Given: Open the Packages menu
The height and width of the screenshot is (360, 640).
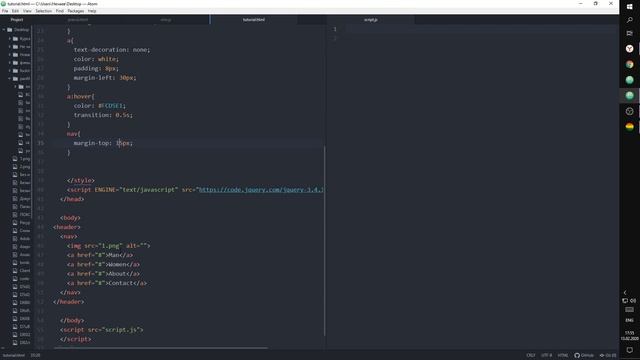Looking at the screenshot, I should 76,11.
